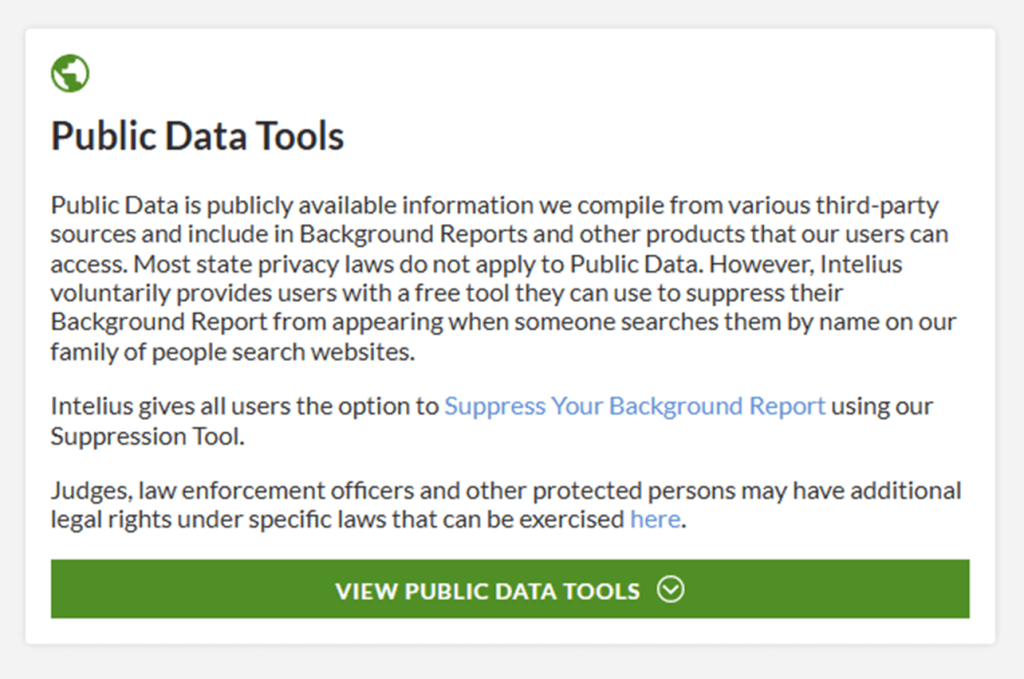This screenshot has height=679, width=1024.
Task: Click the Public Data Tools heading
Action: (x=197, y=136)
